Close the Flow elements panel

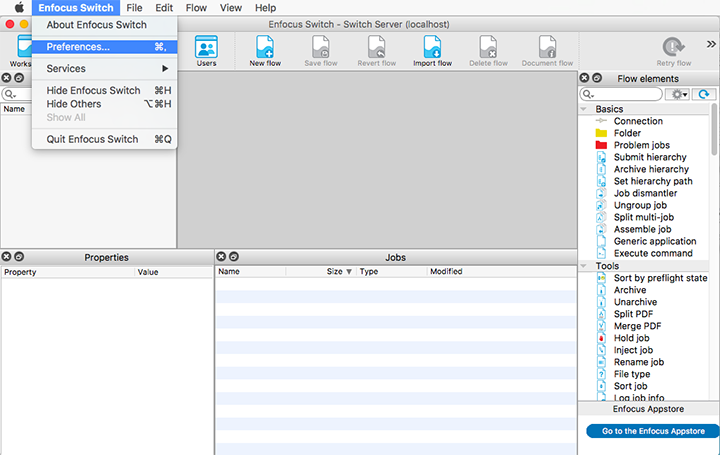point(584,78)
